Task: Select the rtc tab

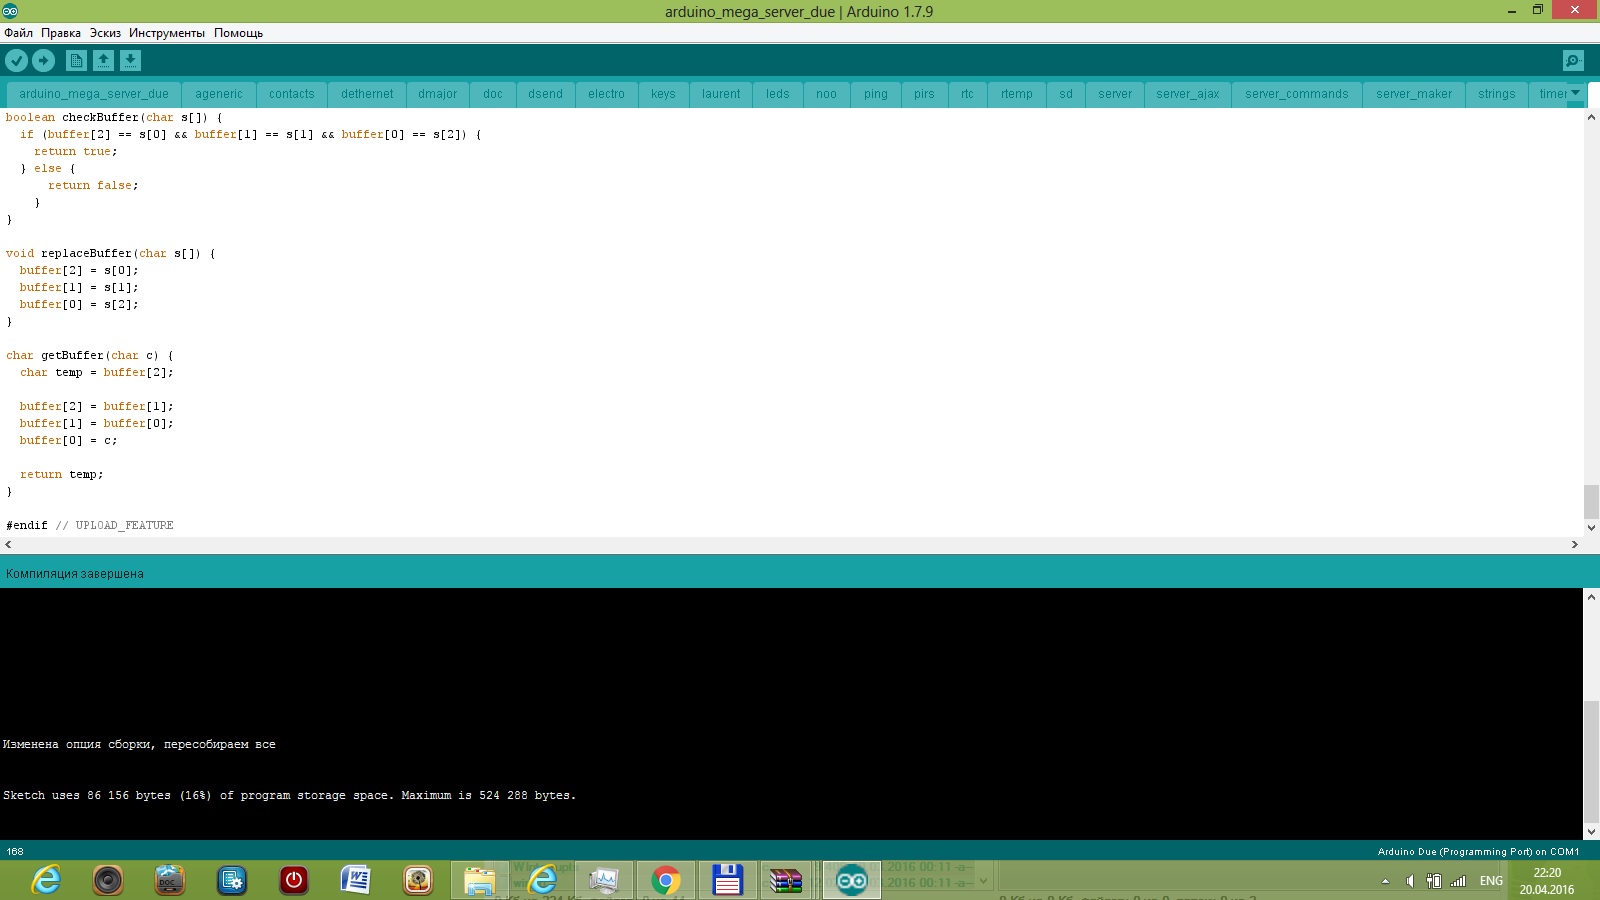Action: pos(967,94)
